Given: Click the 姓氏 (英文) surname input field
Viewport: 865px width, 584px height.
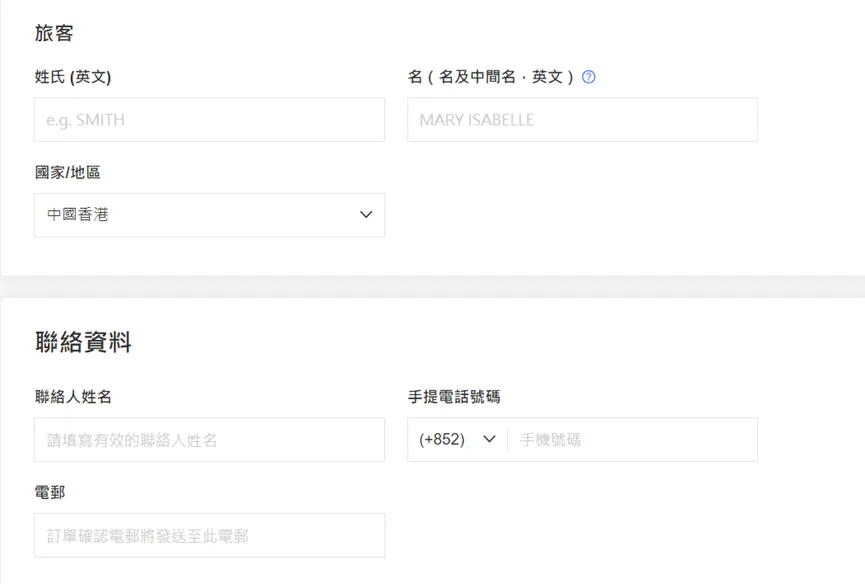Looking at the screenshot, I should tap(209, 120).
